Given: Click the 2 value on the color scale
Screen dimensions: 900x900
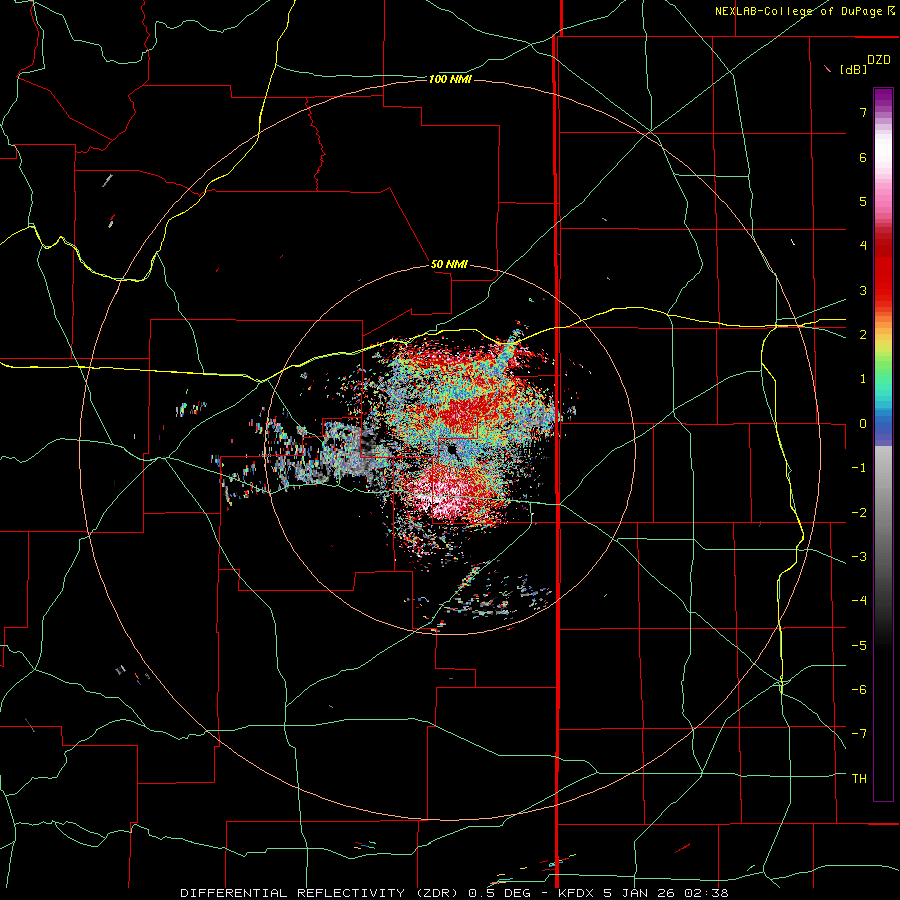Looking at the screenshot, I should 863,335.
